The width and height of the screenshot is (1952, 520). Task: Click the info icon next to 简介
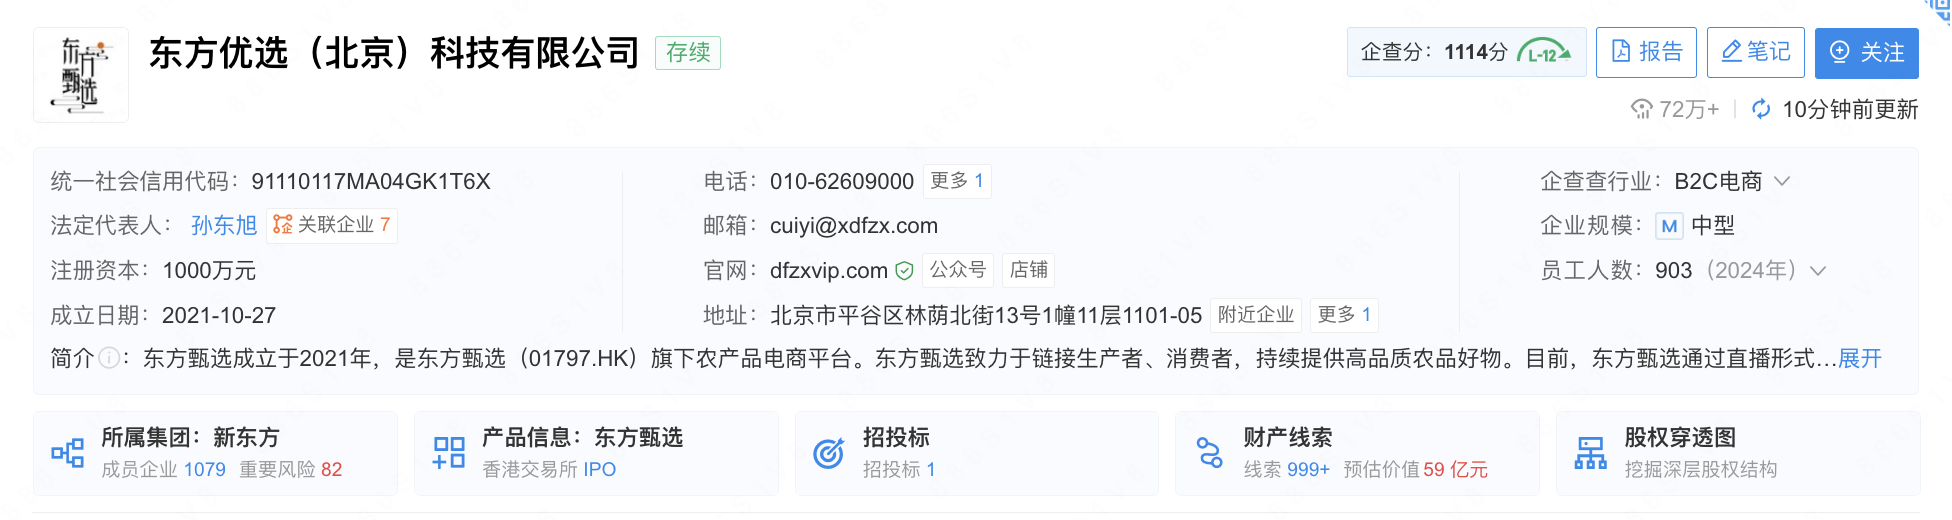[x=109, y=358]
